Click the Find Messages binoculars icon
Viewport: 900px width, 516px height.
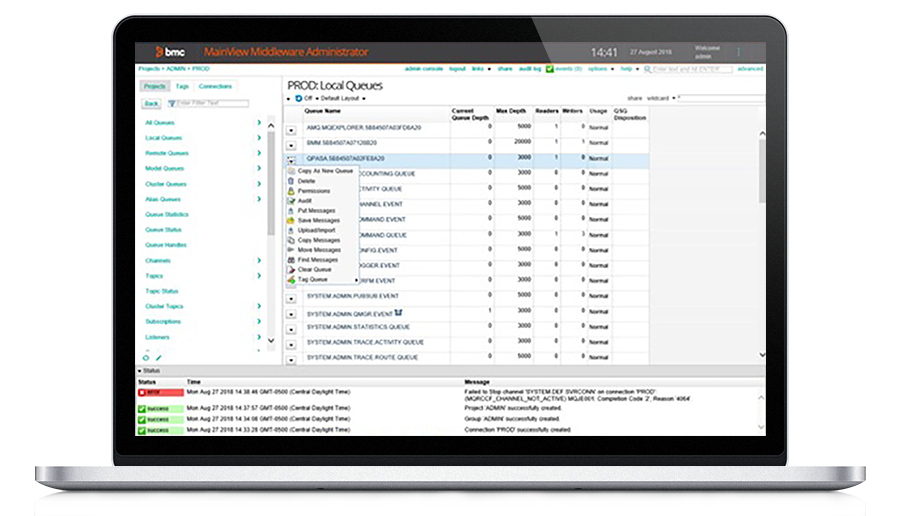click(x=290, y=260)
